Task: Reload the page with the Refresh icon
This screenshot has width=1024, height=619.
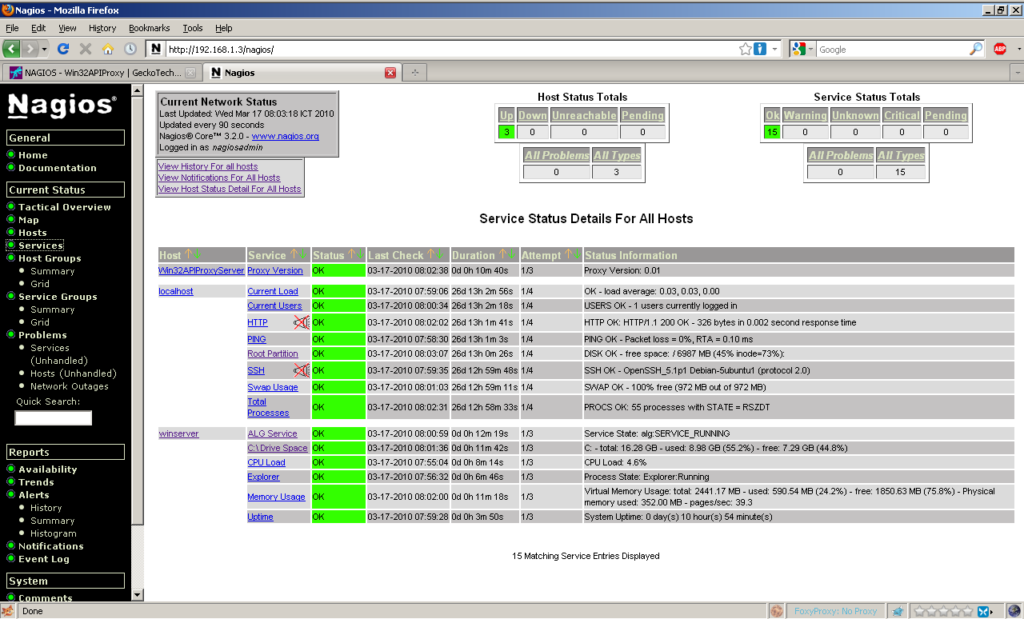Action: [63, 49]
